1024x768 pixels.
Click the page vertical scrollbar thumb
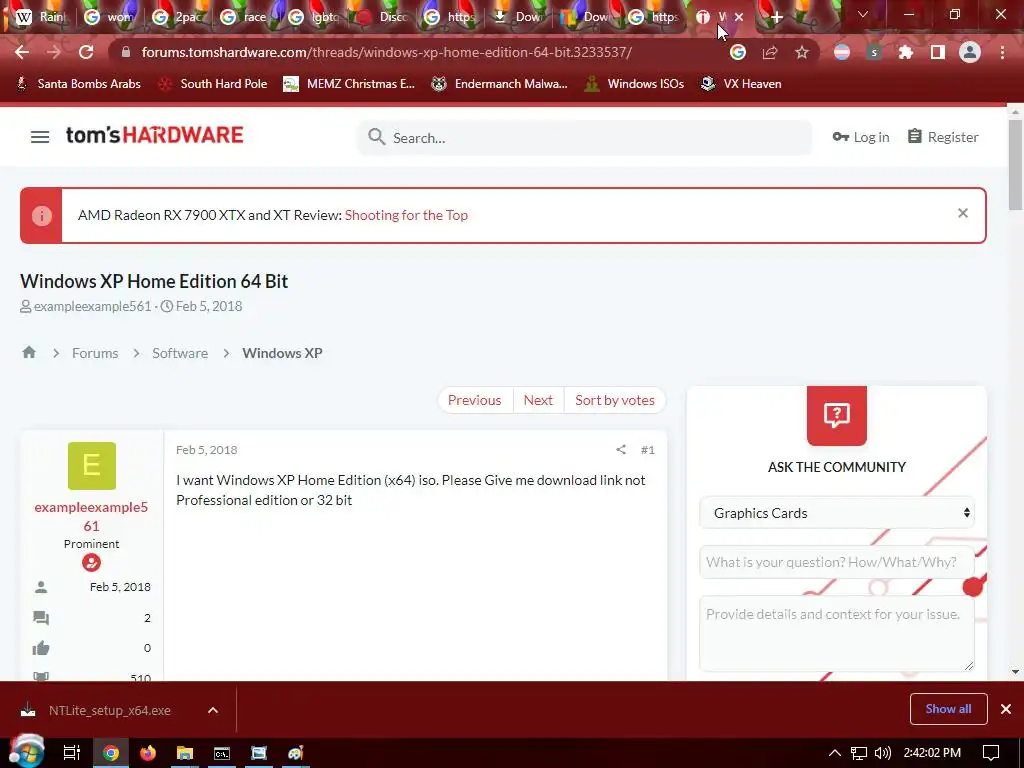[x=1015, y=165]
